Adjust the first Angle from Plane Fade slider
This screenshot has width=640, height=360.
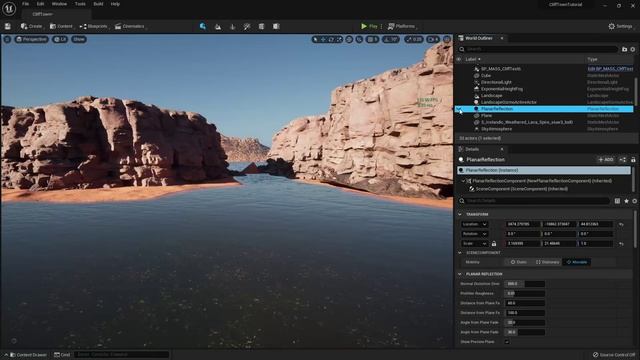point(524,322)
